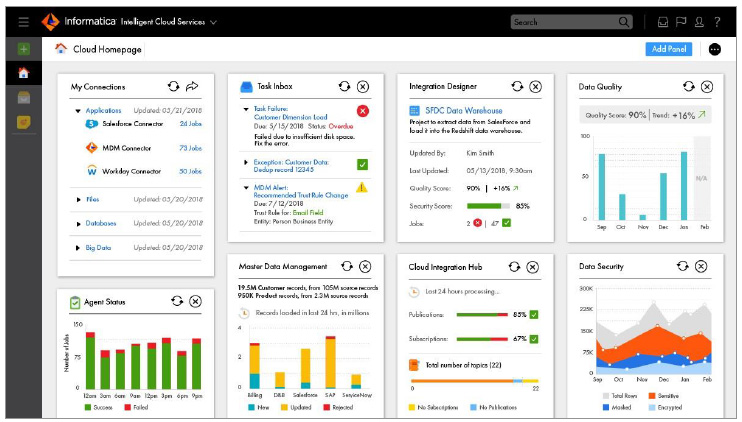Close the Cloud Integration Hub panel

click(532, 267)
